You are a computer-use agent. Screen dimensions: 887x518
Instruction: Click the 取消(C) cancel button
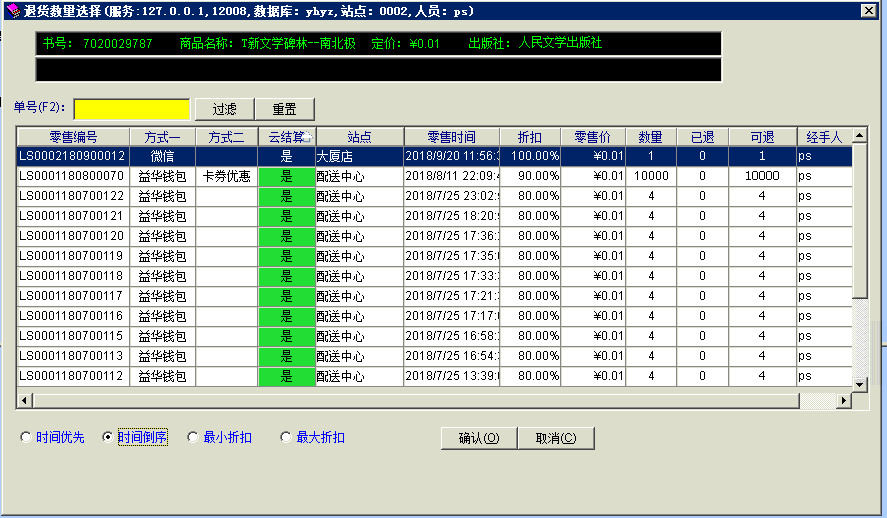pyautogui.click(x=555, y=438)
